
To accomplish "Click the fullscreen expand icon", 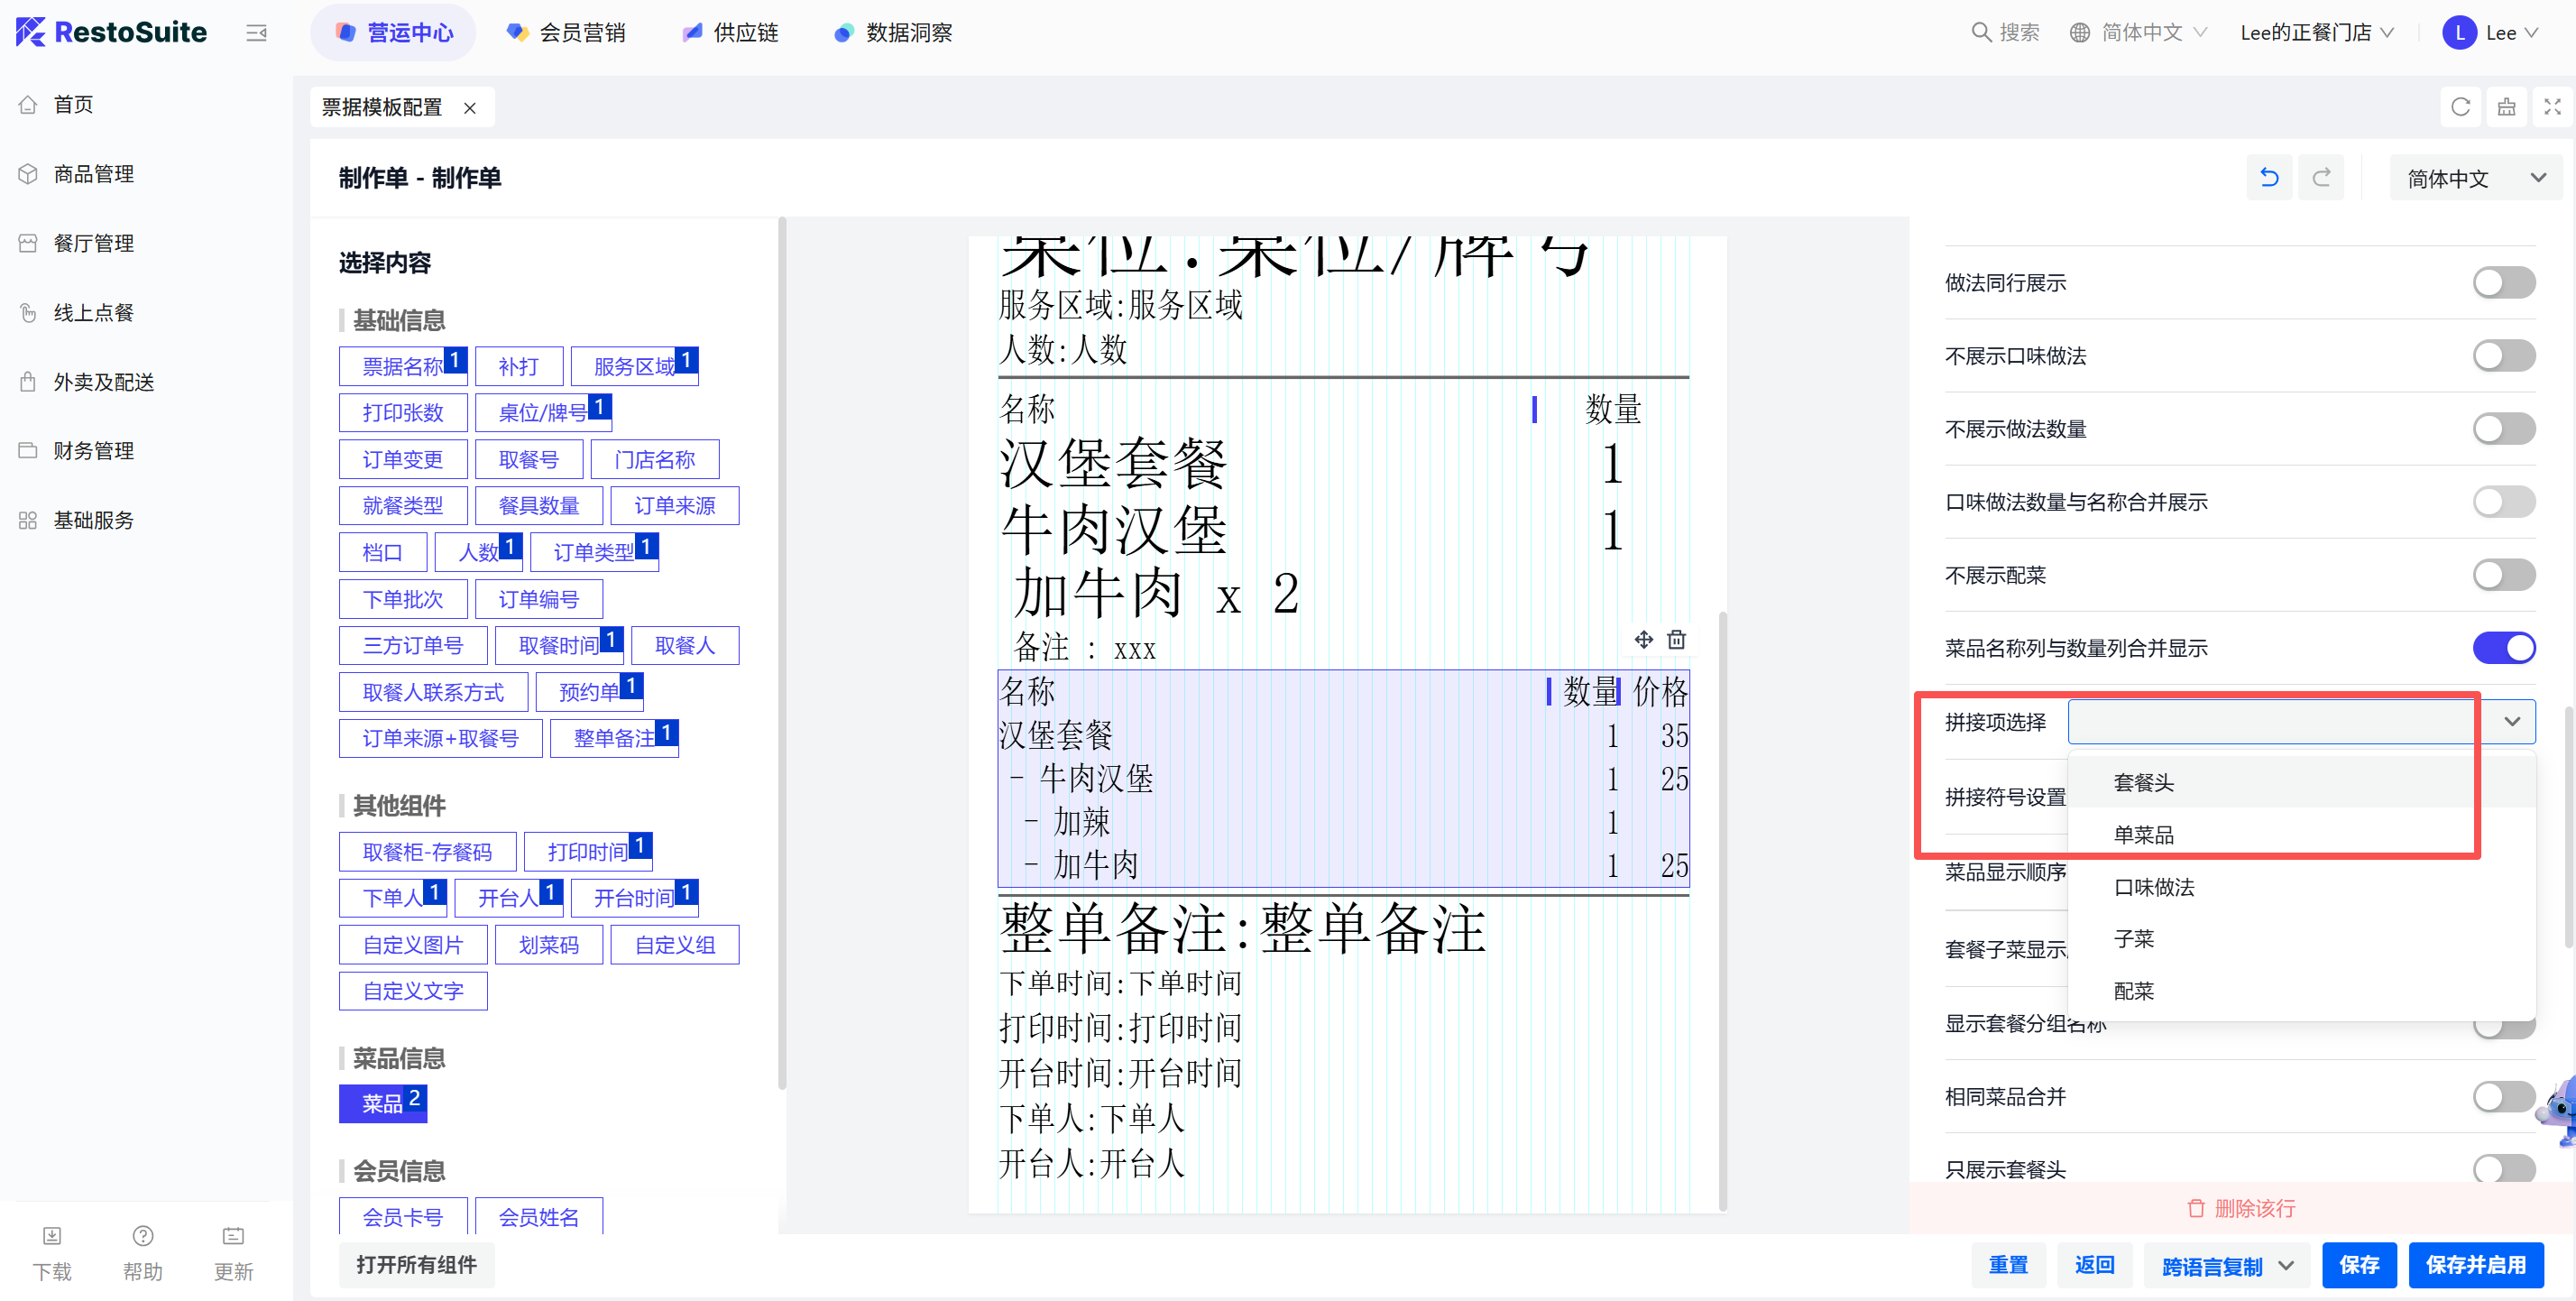I will tap(2552, 107).
